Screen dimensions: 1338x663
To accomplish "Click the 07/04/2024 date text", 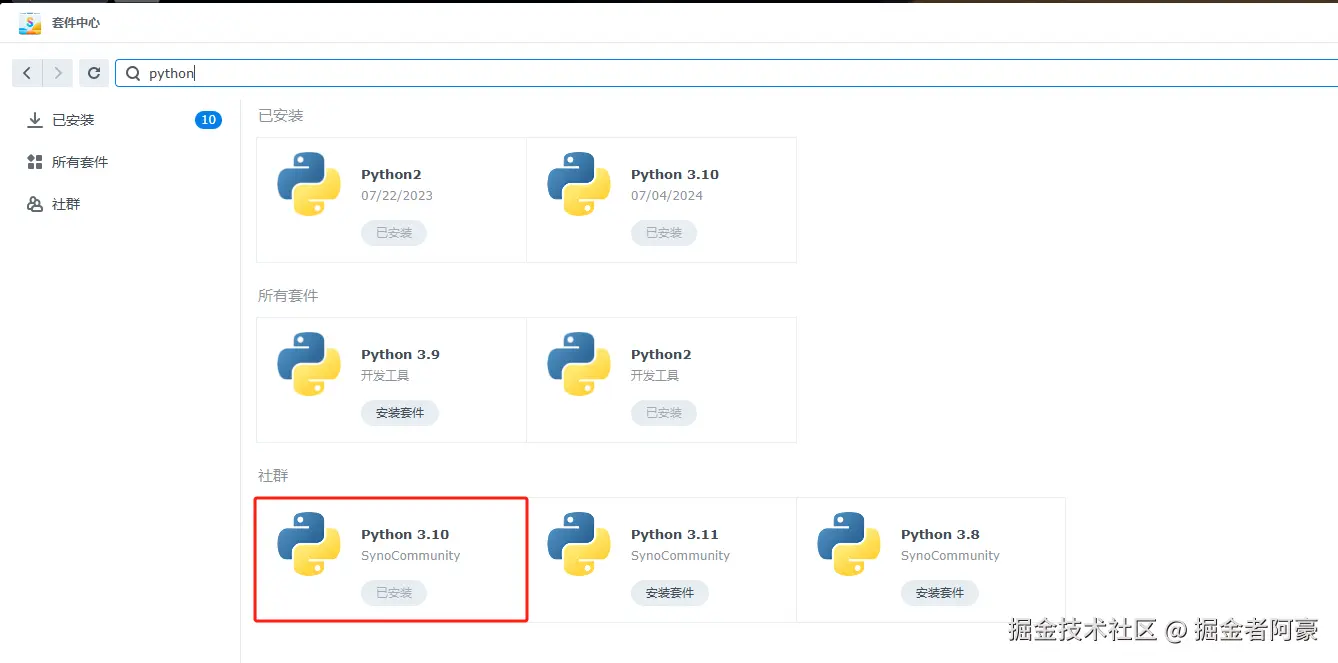I will pos(667,196).
